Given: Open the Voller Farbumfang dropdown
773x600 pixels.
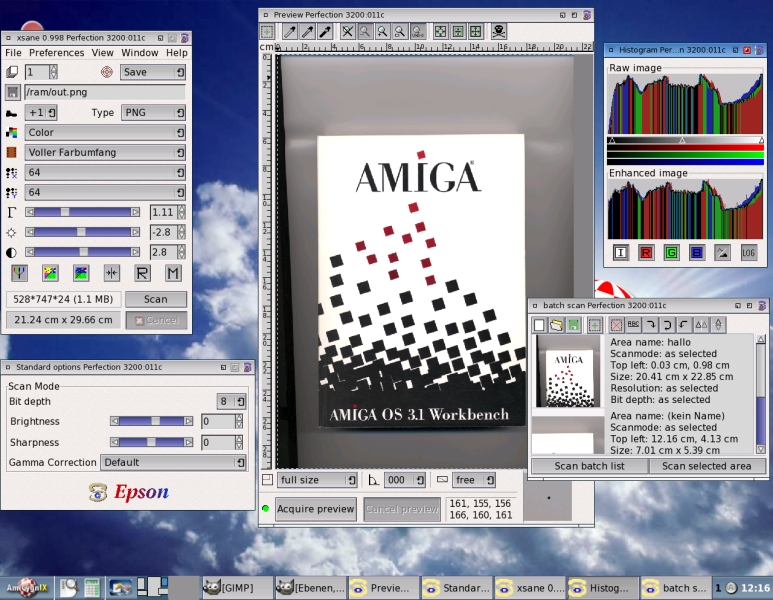Looking at the screenshot, I should click(105, 152).
